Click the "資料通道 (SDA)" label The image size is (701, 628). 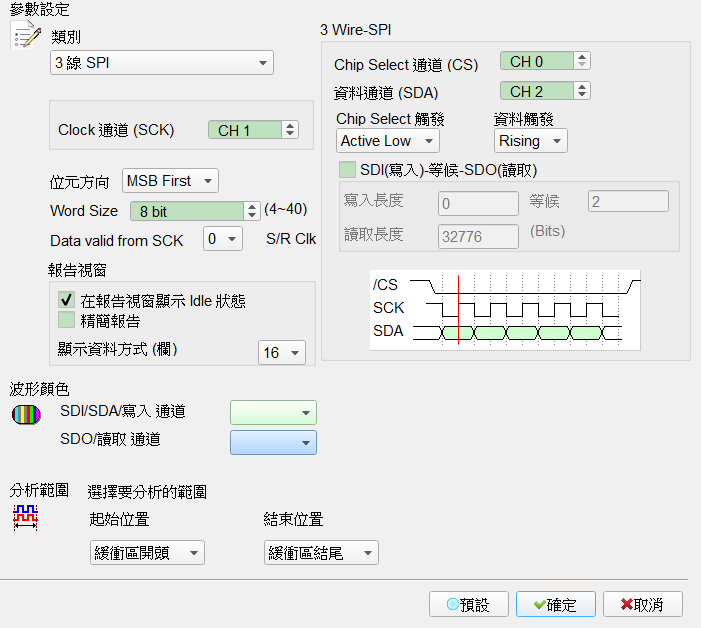click(x=386, y=93)
